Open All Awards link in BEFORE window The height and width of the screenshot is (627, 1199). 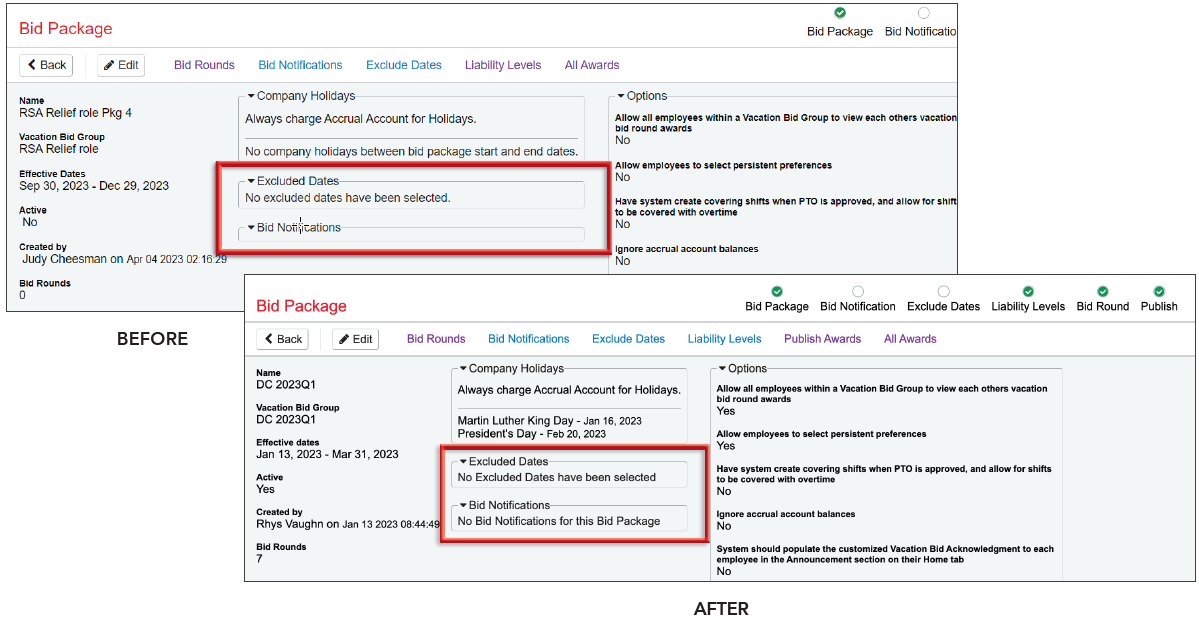(592, 65)
